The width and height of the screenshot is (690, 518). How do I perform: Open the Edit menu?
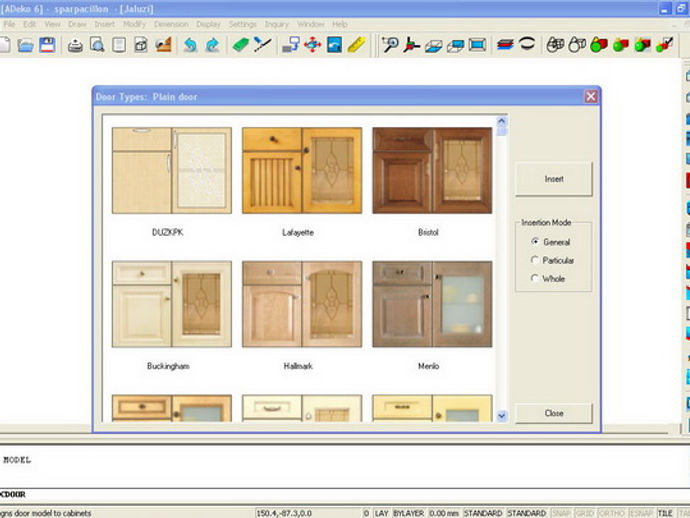click(x=29, y=24)
